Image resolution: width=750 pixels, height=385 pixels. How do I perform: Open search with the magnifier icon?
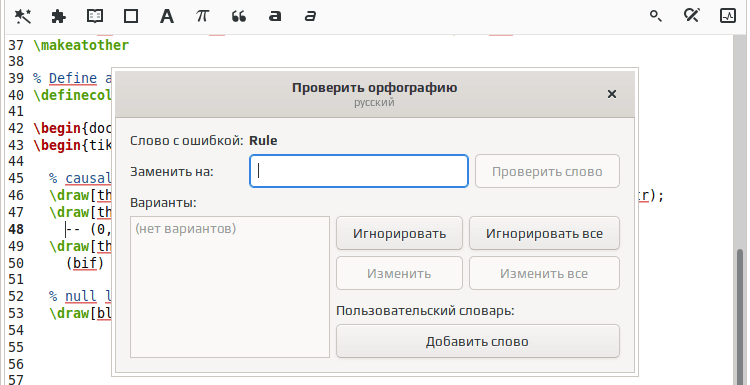click(x=655, y=16)
